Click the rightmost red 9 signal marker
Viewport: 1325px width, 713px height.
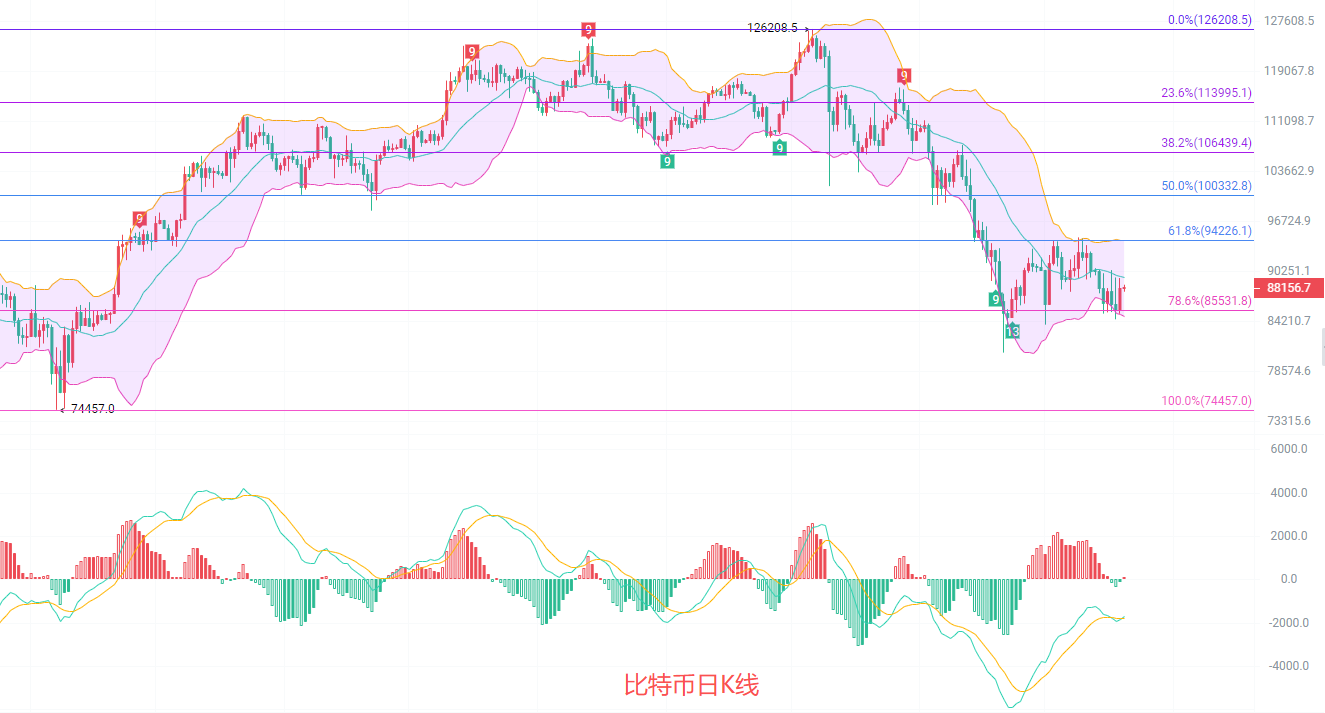[903, 75]
